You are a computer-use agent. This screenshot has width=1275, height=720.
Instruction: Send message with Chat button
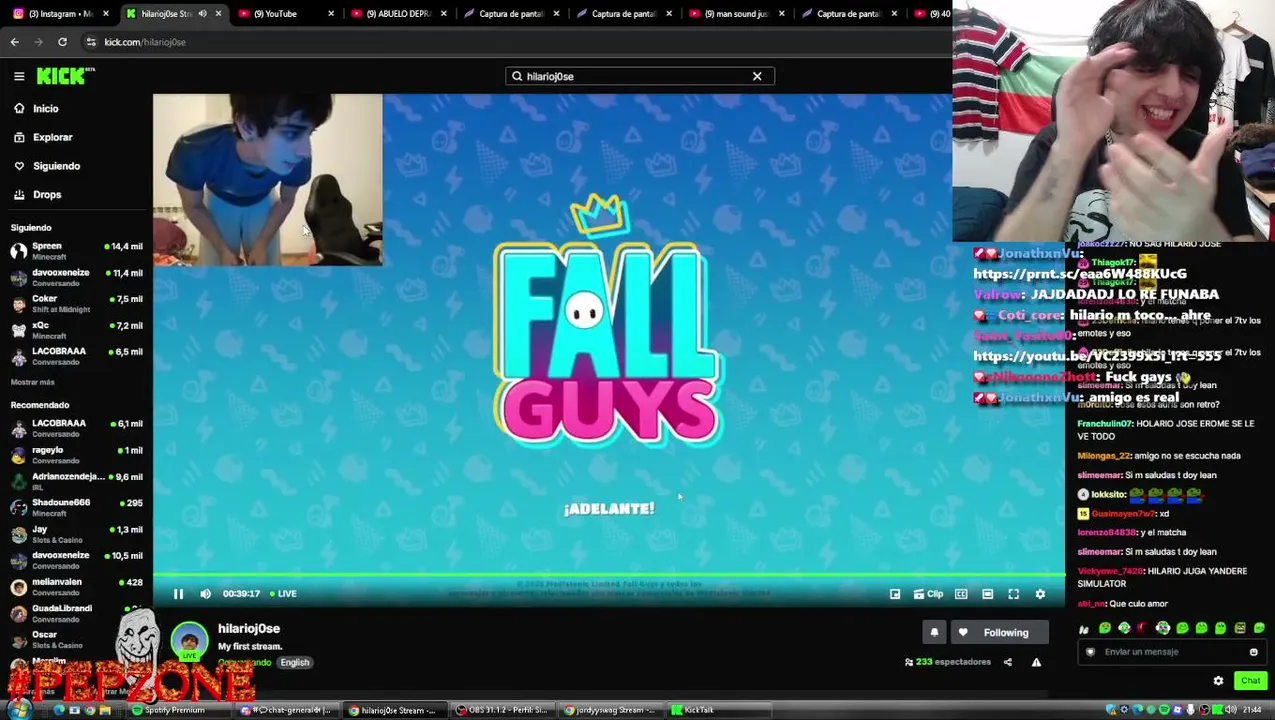[x=1250, y=681]
